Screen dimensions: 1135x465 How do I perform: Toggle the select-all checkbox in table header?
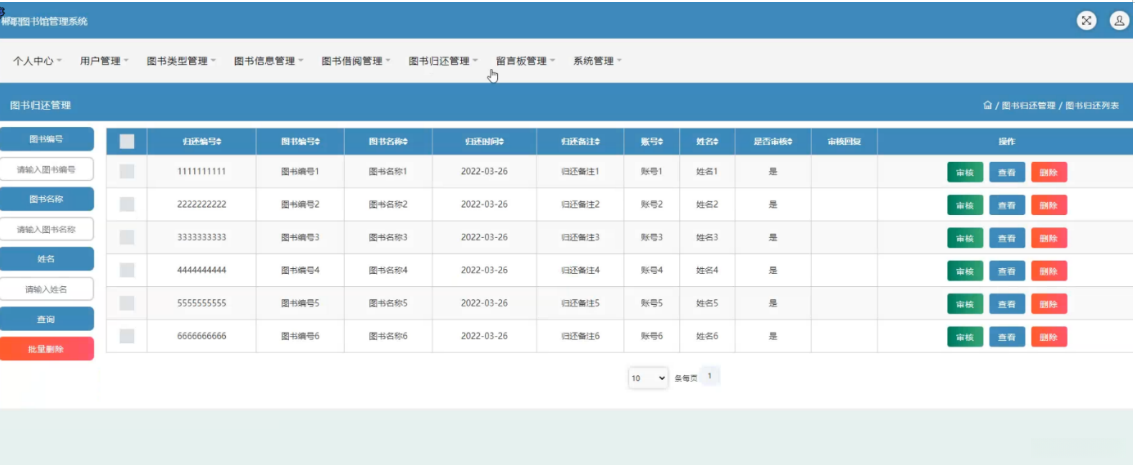[127, 141]
